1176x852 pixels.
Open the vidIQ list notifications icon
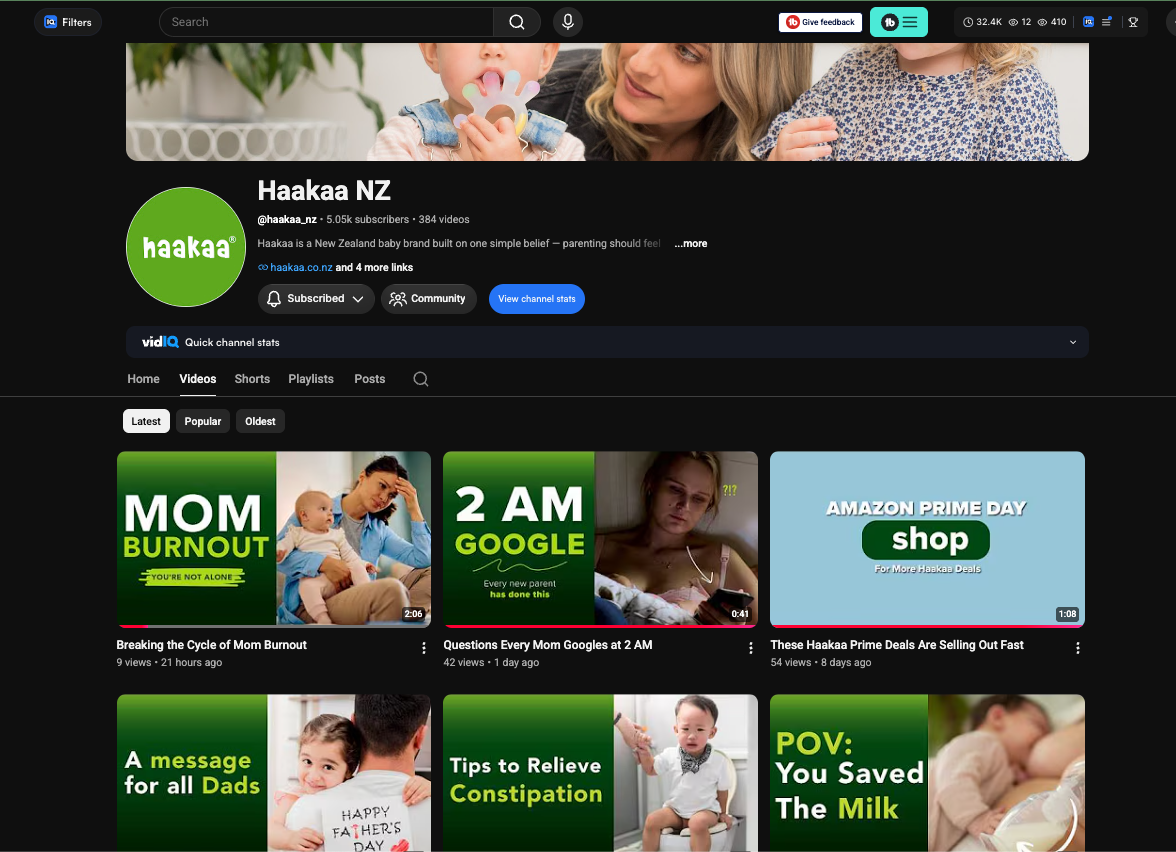(x=1107, y=22)
